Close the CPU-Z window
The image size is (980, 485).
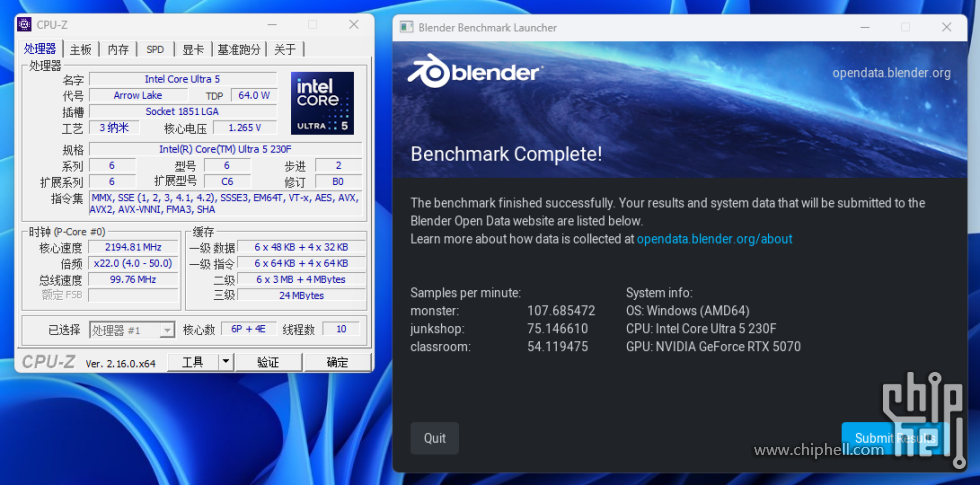coord(353,24)
